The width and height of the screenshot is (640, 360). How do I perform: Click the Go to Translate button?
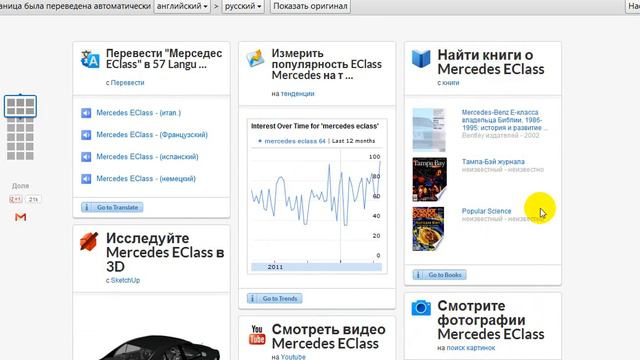click(112, 207)
